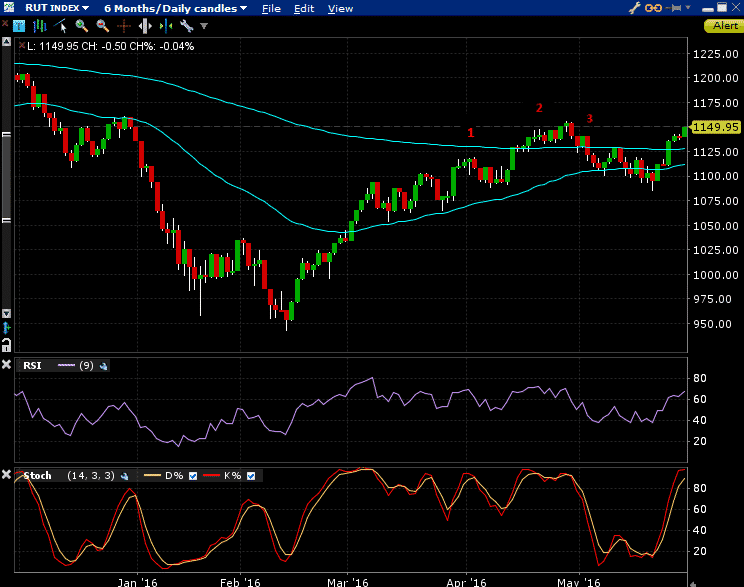The width and height of the screenshot is (744, 587).
Task: Click the chart app icon in title bar
Action: tap(8, 8)
